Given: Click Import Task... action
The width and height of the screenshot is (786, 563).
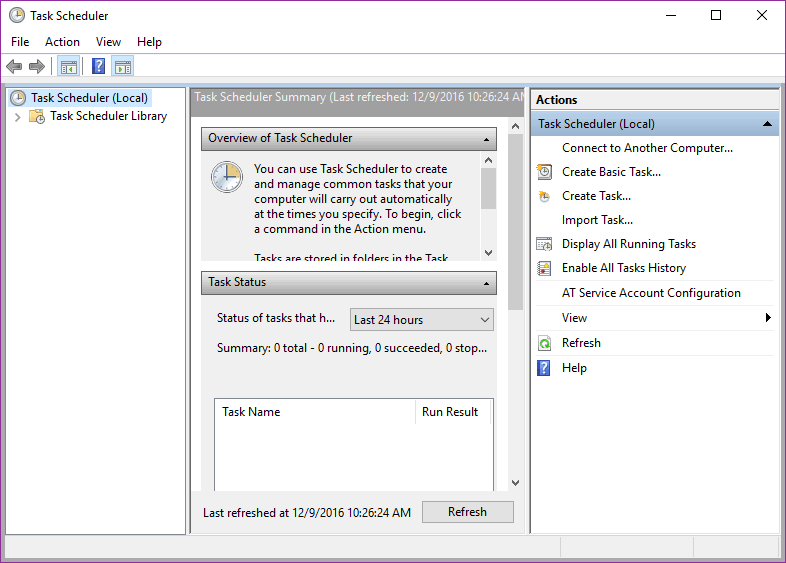Looking at the screenshot, I should click(597, 220).
